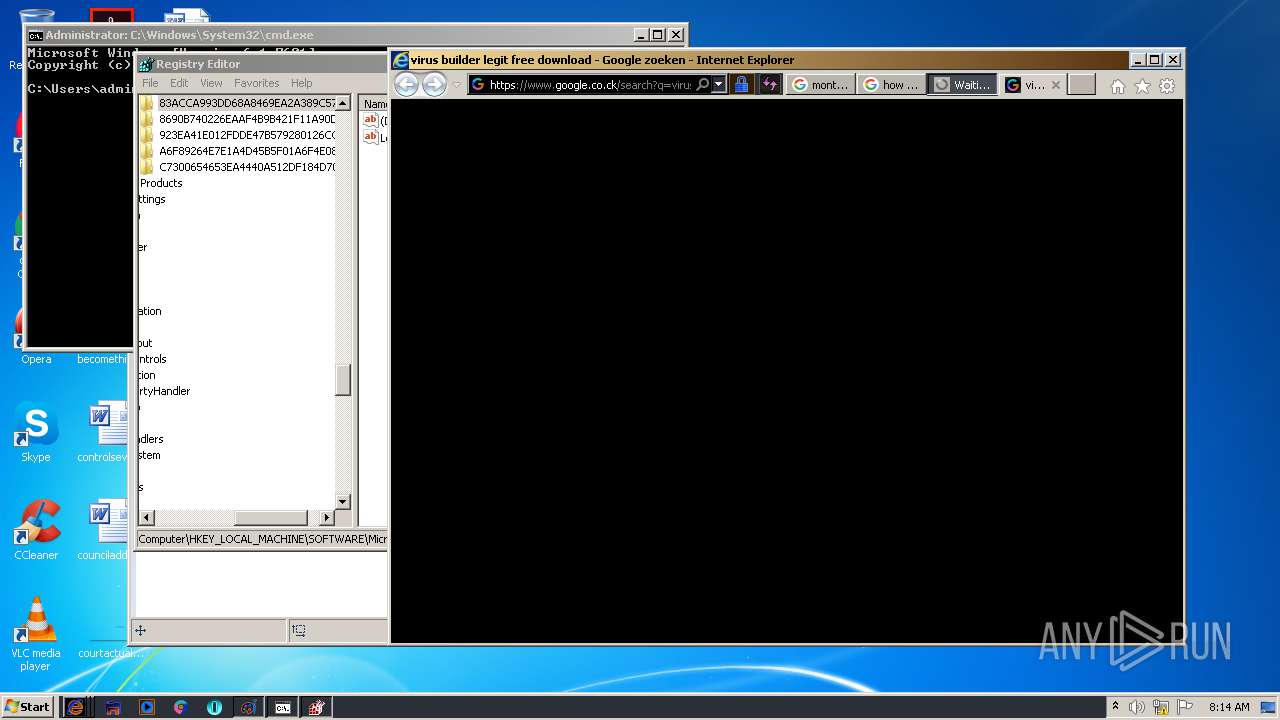Open Windows Media Player from taskbar
1280x720 pixels.
[x=147, y=707]
